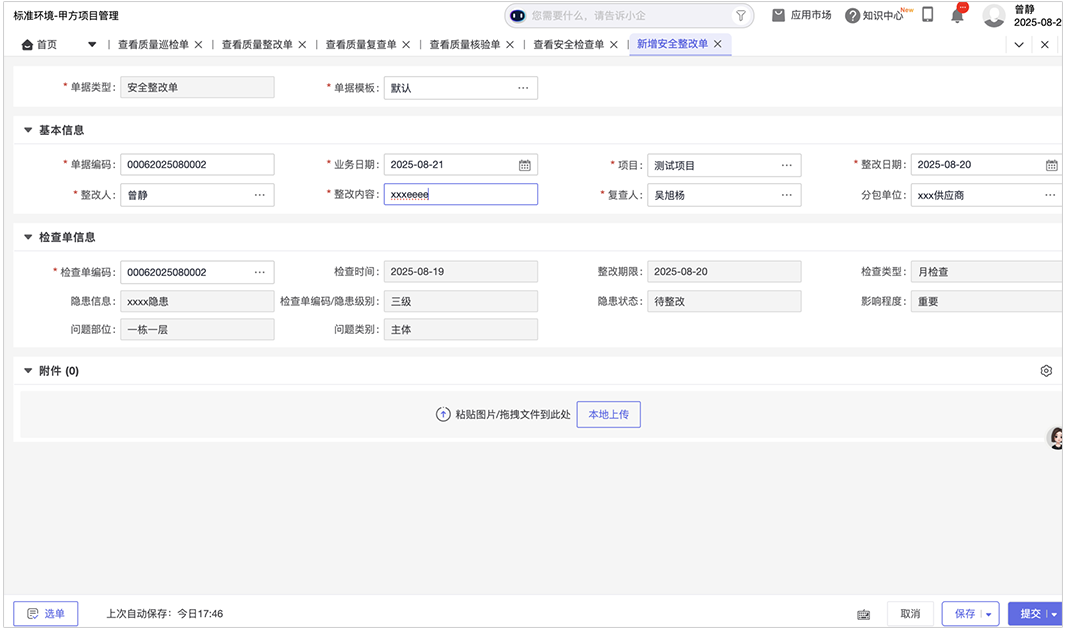This screenshot has height=630, width=1066.
Task: Open lookup for 单据模板 field
Action: click(x=523, y=88)
